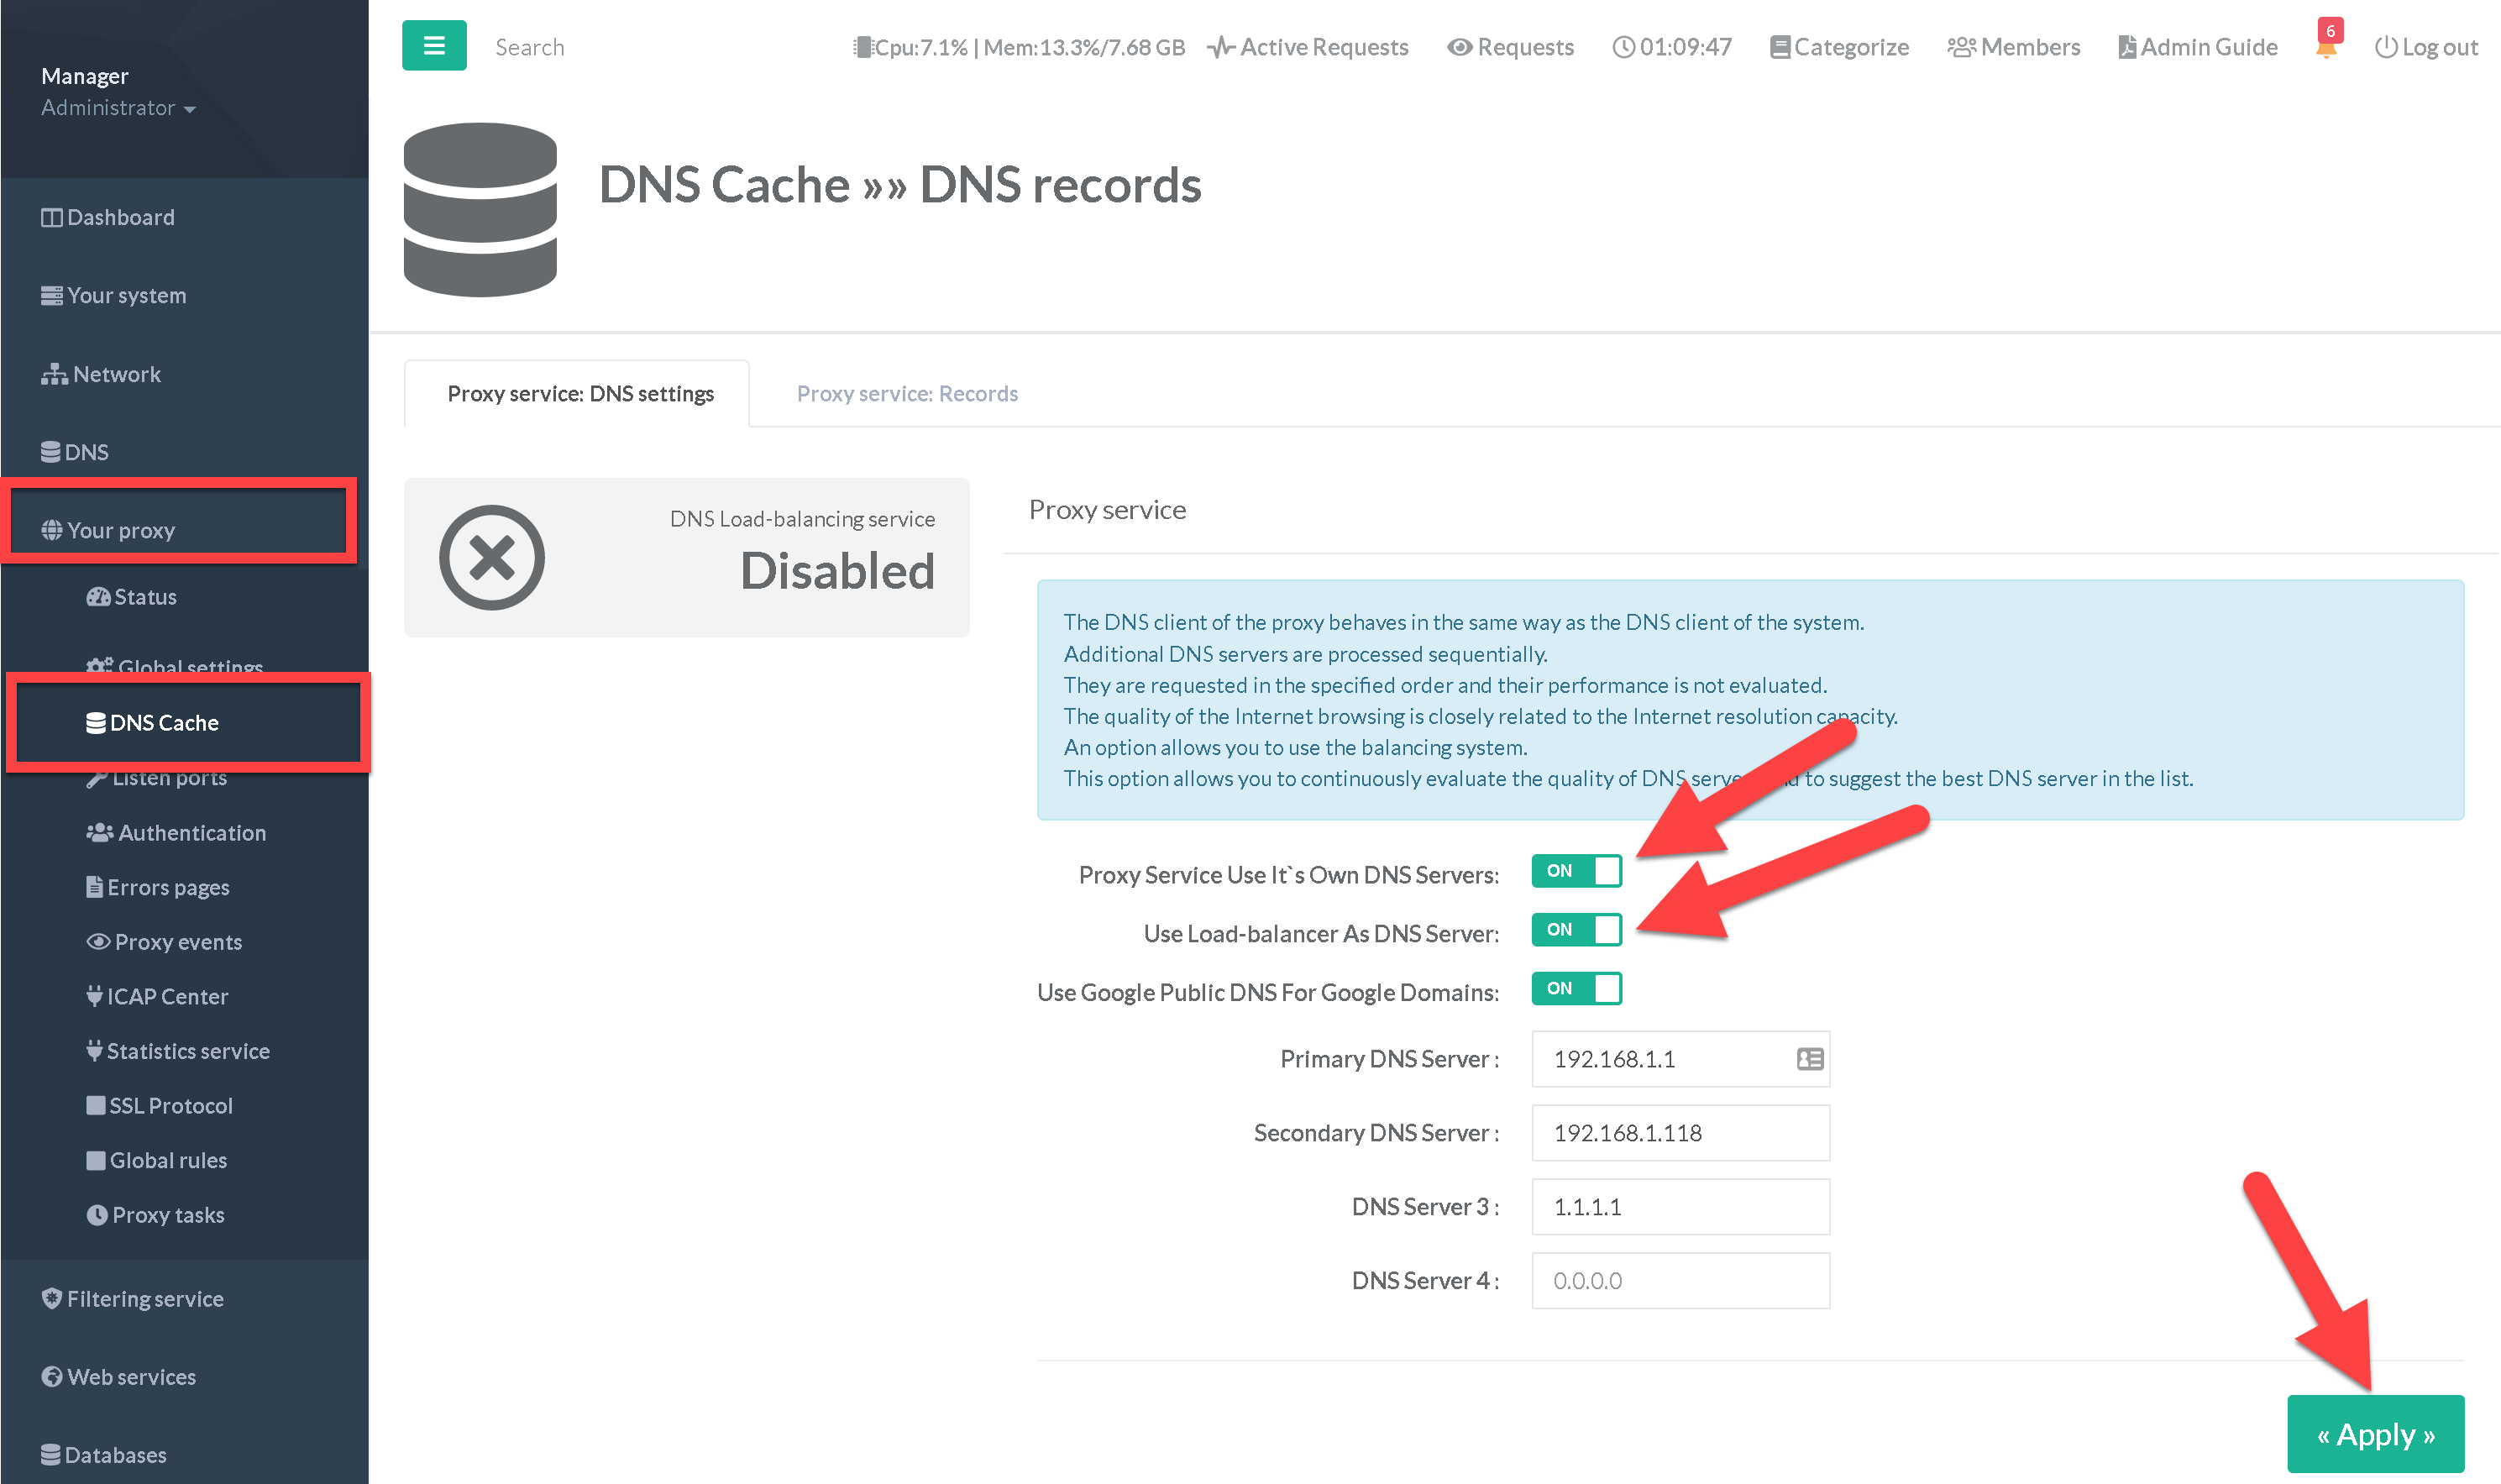The height and width of the screenshot is (1484, 2501).
Task: Toggle Use Google Public DNS For Google Domains
Action: click(x=1576, y=989)
